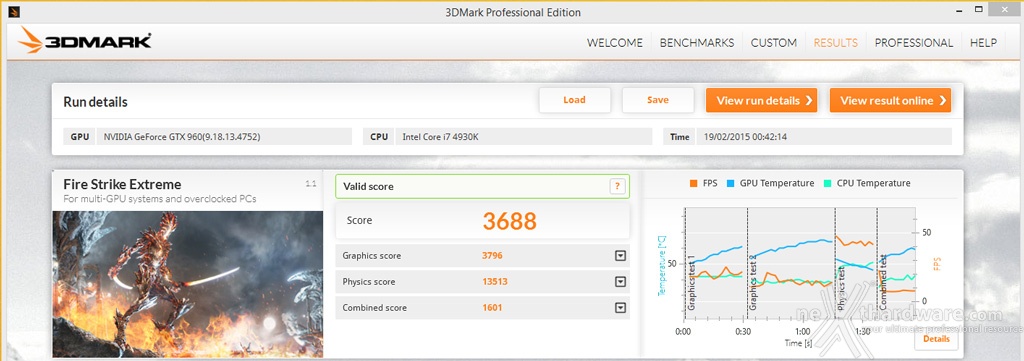Click the CPU value Intel Core i7 4930K

click(524, 137)
